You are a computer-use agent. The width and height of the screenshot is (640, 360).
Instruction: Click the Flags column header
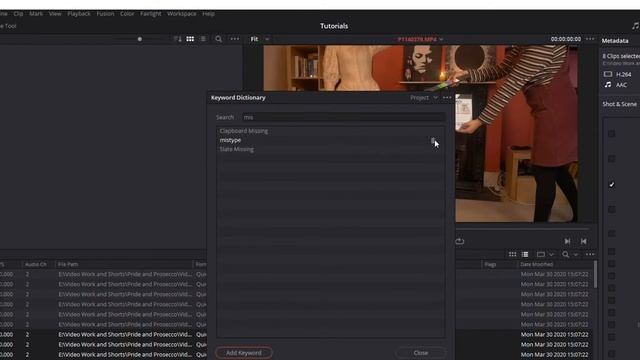pyautogui.click(x=490, y=264)
